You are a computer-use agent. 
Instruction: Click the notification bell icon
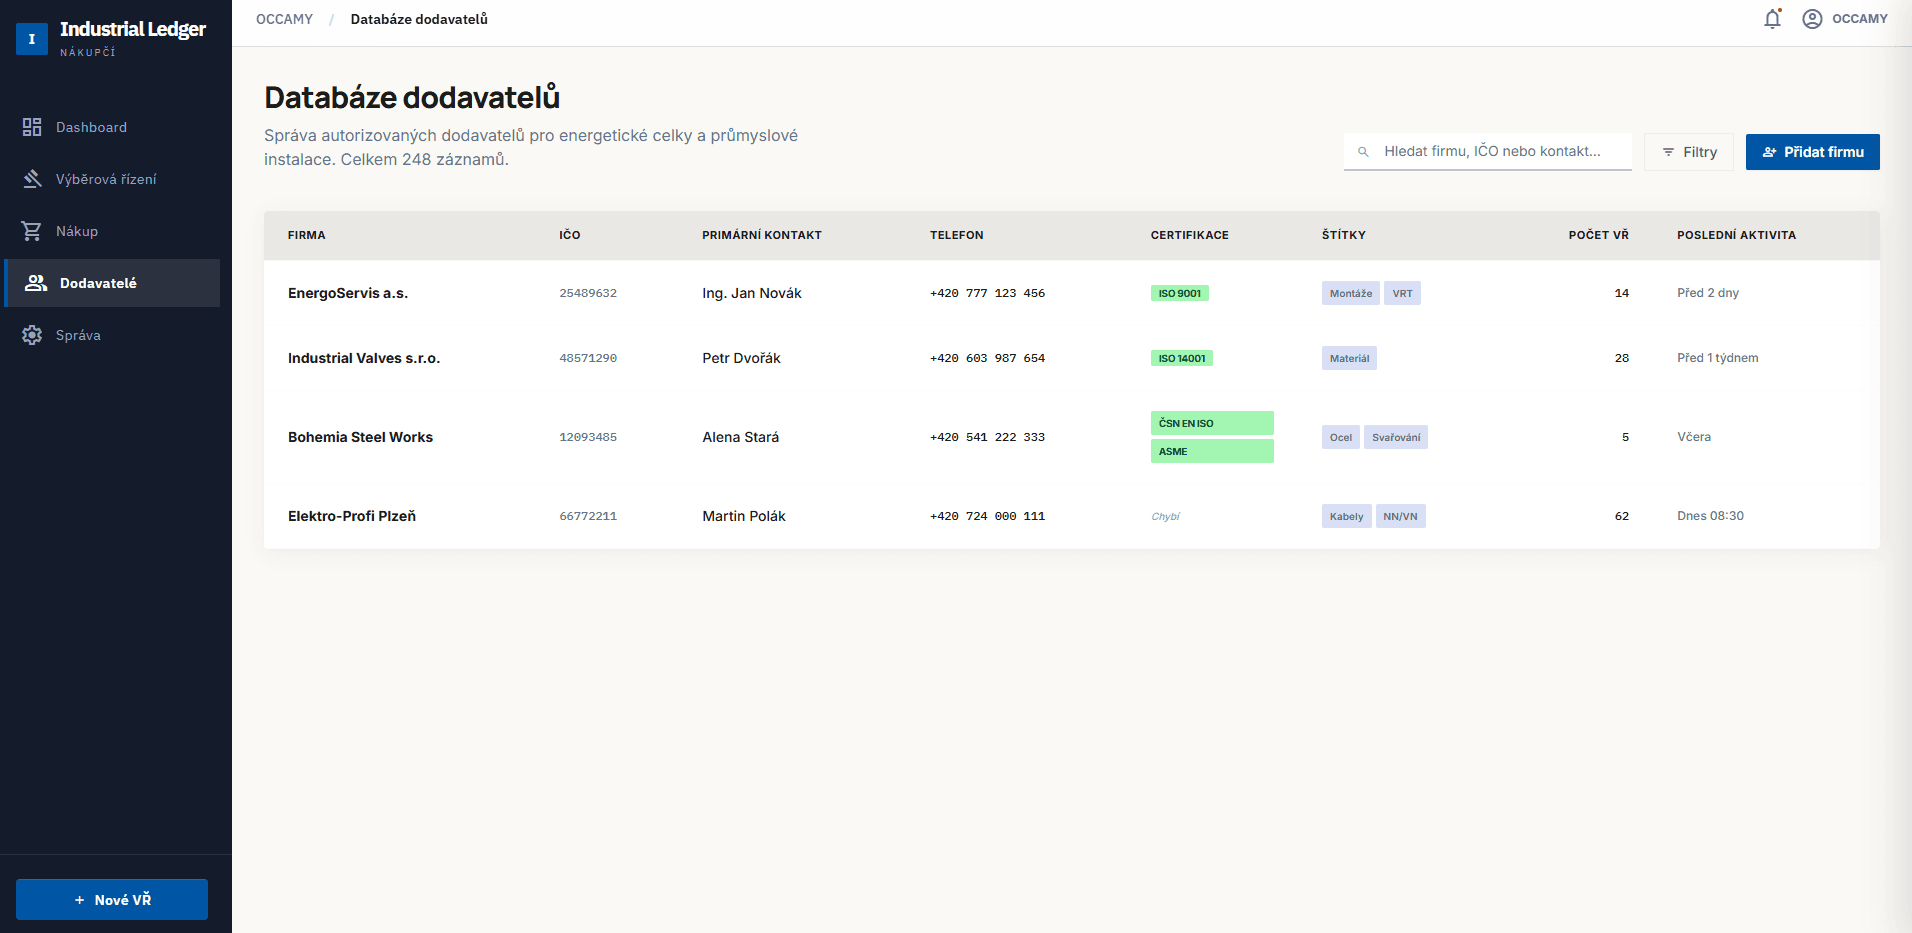pos(1772,19)
